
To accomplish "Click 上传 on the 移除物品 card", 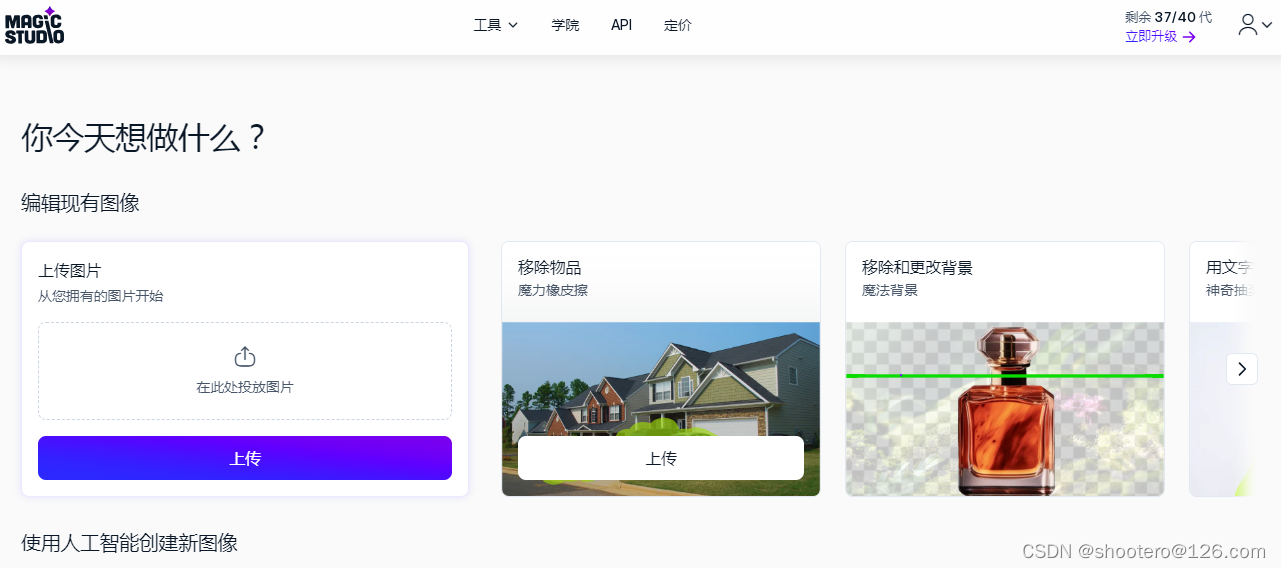I will click(x=661, y=458).
